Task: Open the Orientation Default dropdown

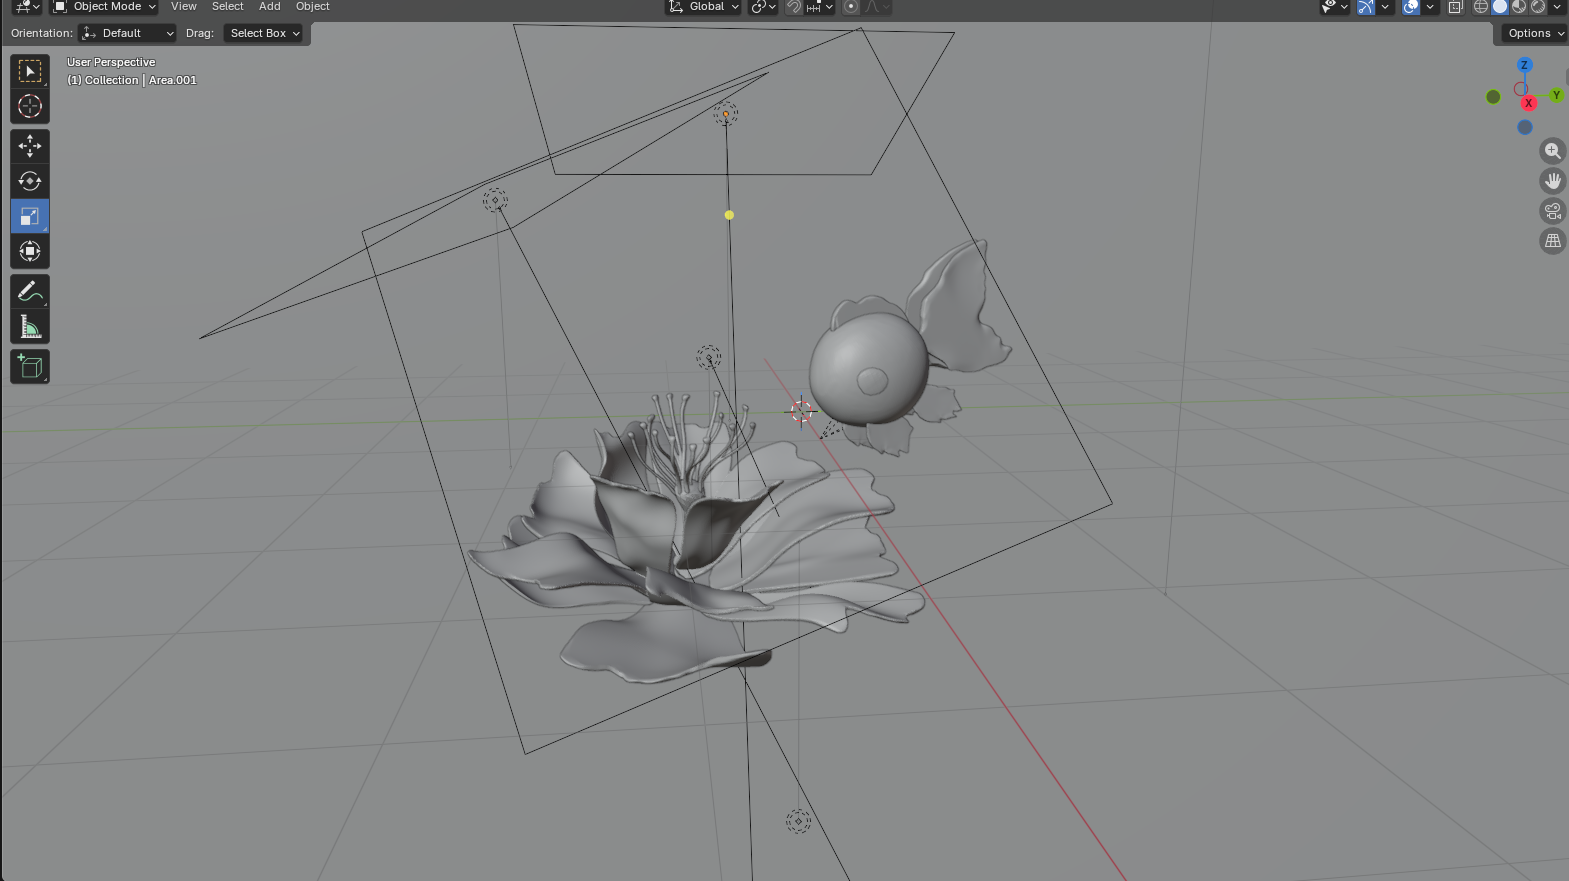Action: tap(127, 33)
